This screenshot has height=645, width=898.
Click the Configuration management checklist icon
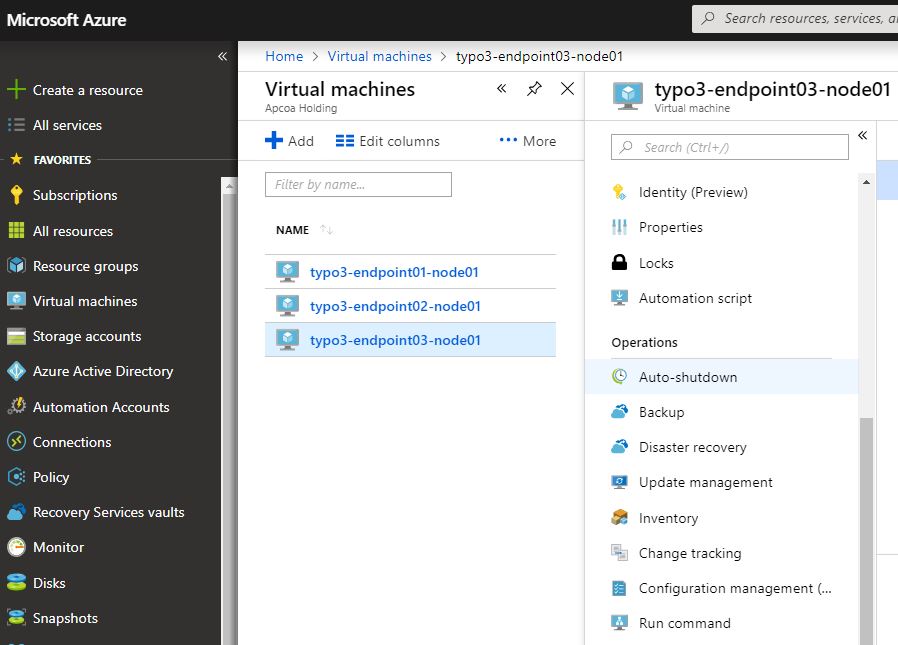[619, 588]
